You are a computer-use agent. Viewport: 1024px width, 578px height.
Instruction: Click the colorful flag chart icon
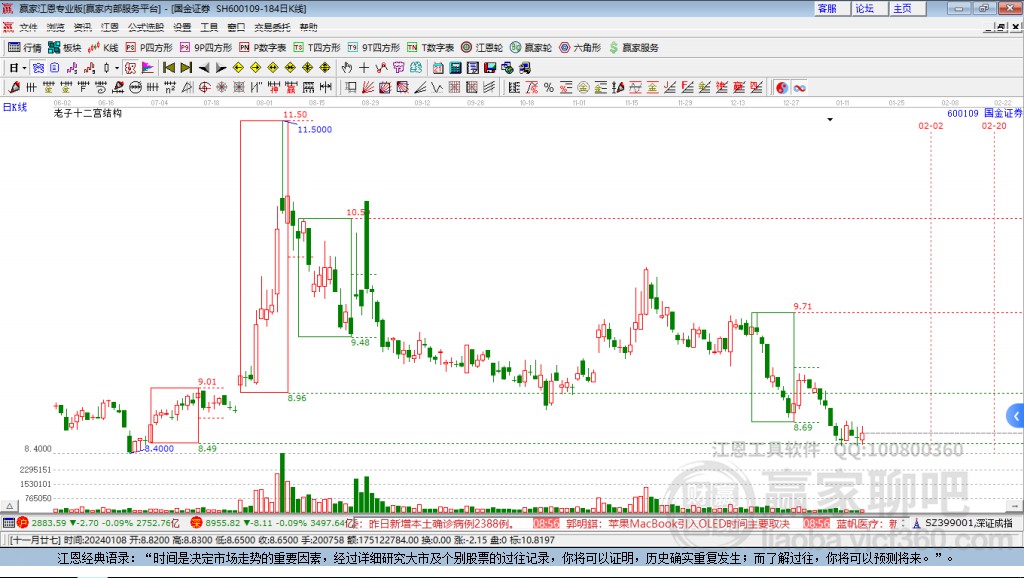coord(148,68)
